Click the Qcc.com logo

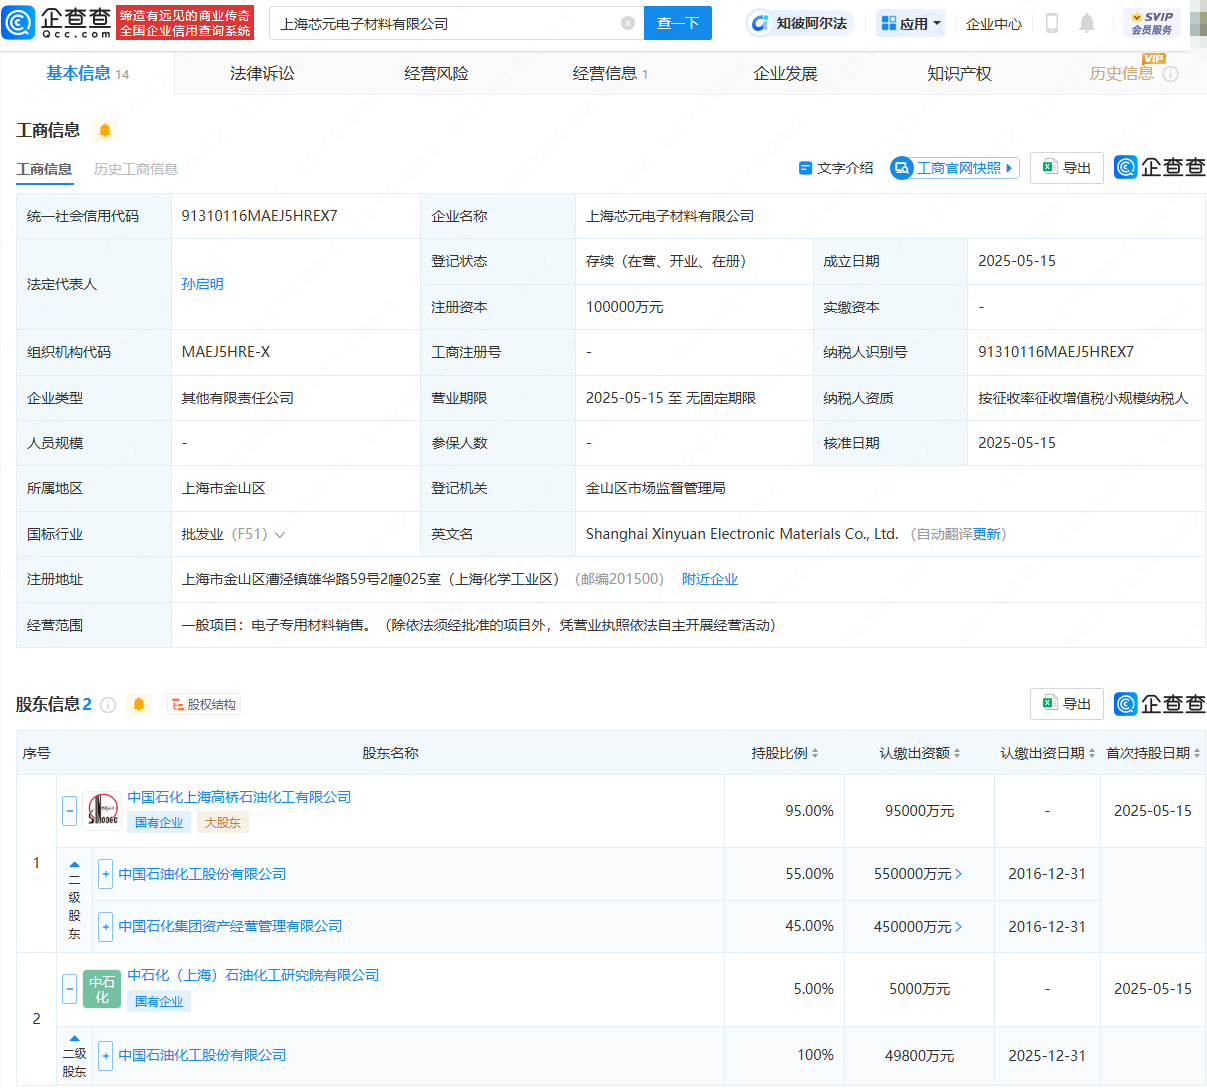[57, 22]
